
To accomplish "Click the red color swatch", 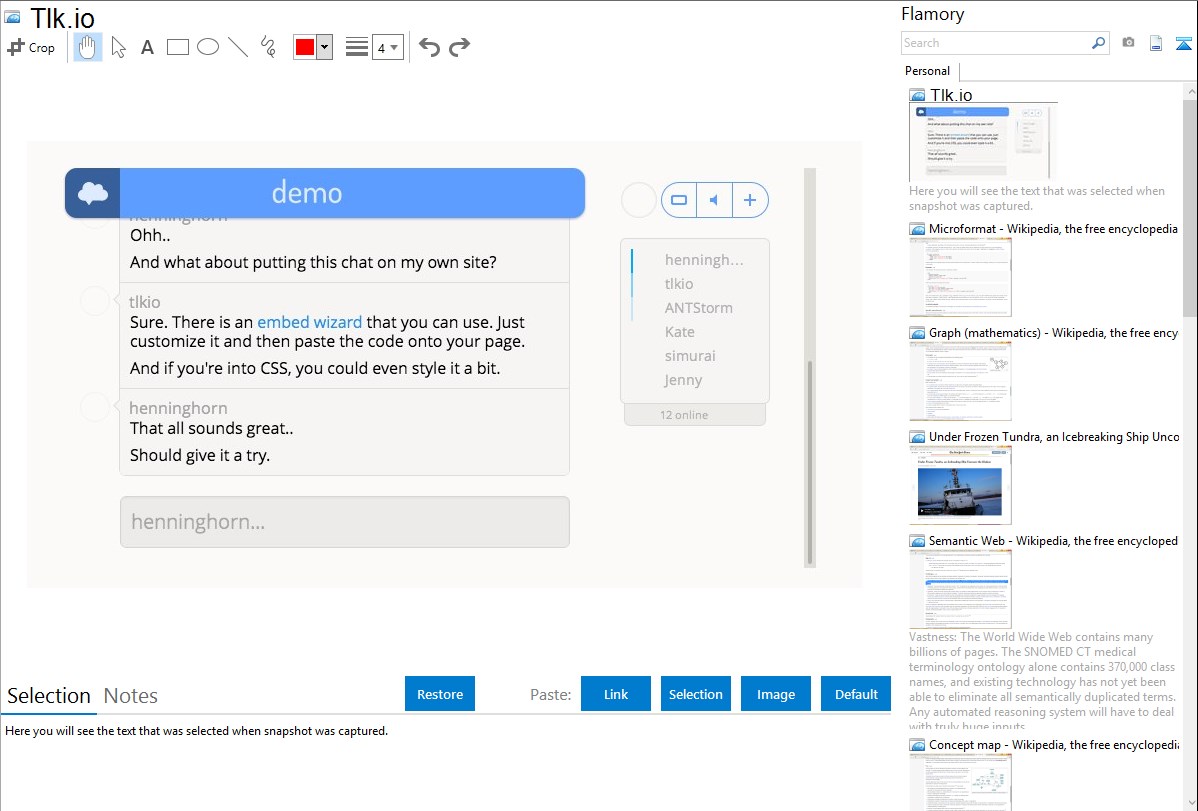I will tap(305, 47).
